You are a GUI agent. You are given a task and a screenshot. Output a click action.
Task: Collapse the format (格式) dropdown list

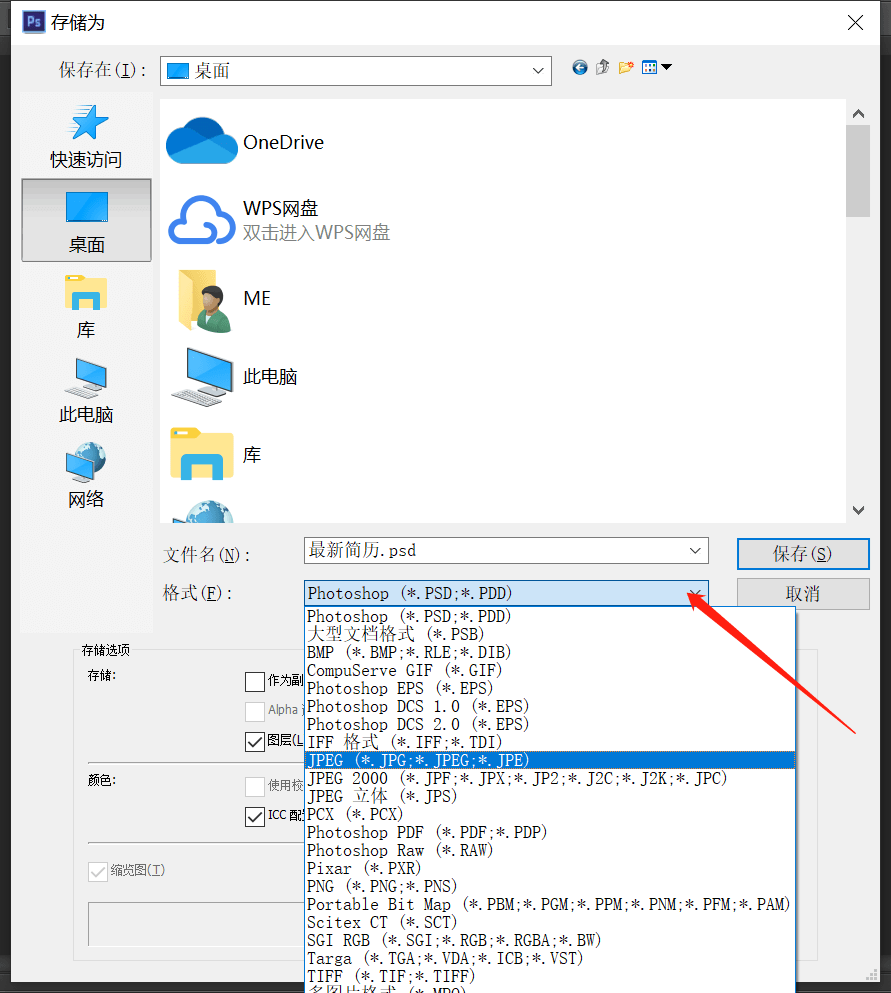(695, 593)
